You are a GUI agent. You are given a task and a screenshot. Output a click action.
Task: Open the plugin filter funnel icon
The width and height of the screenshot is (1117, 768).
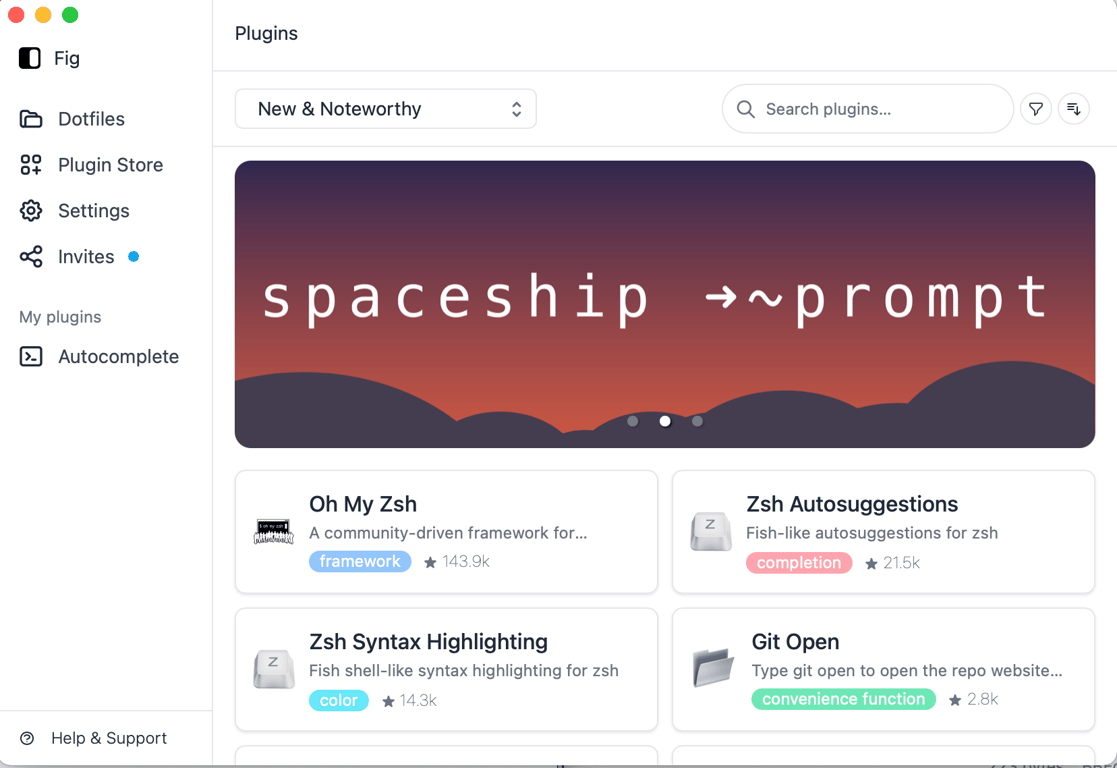tap(1036, 109)
